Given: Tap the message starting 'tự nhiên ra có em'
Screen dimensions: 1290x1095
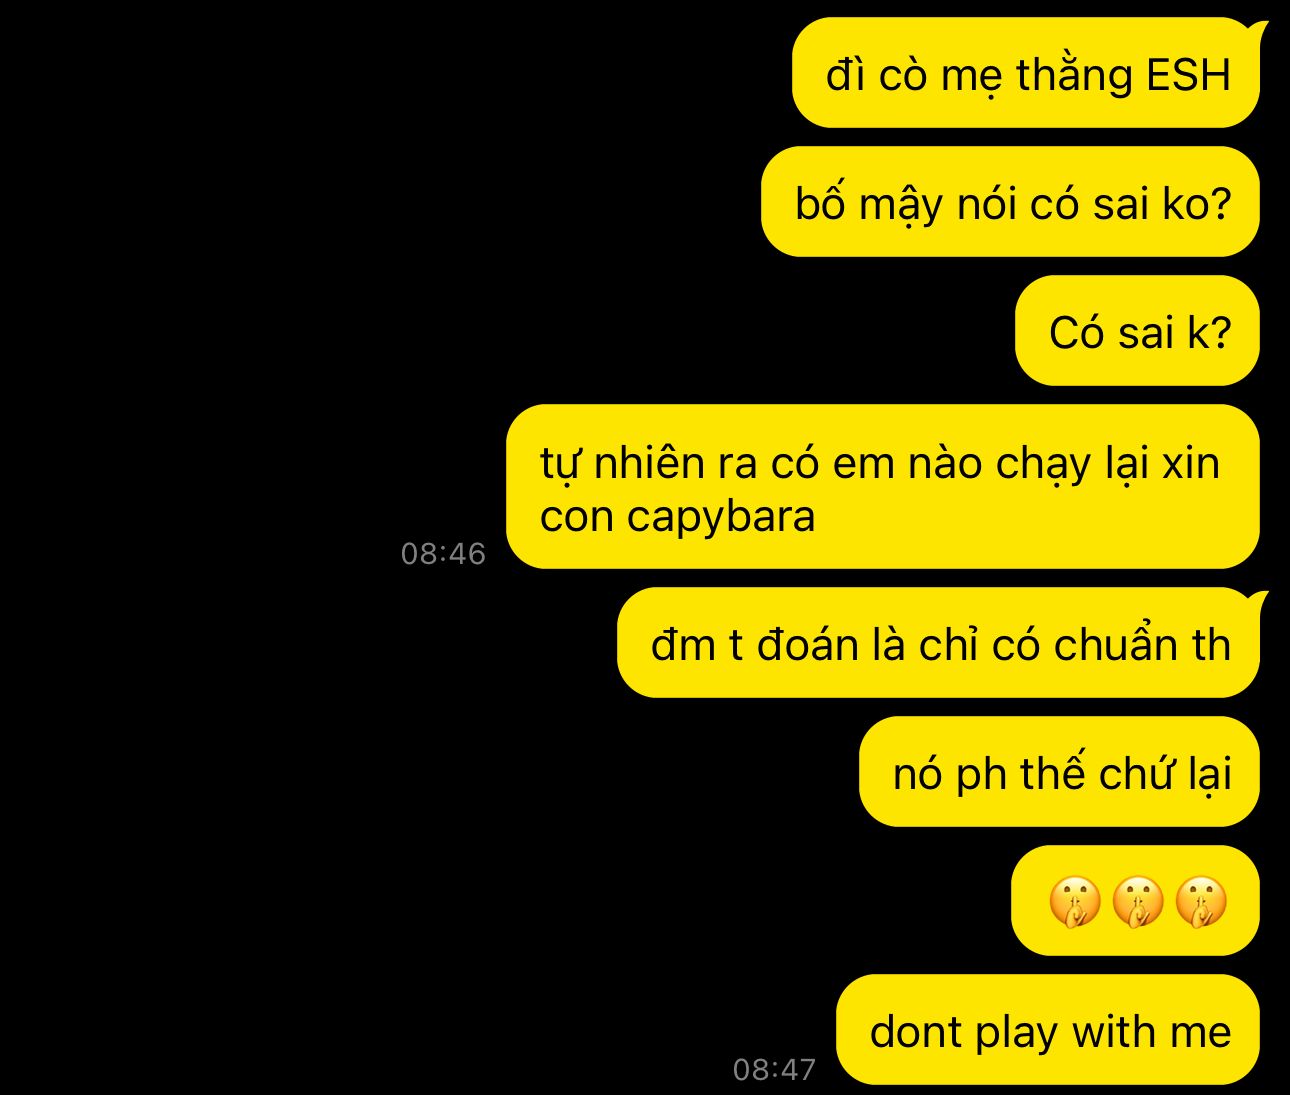Looking at the screenshot, I should point(882,487).
